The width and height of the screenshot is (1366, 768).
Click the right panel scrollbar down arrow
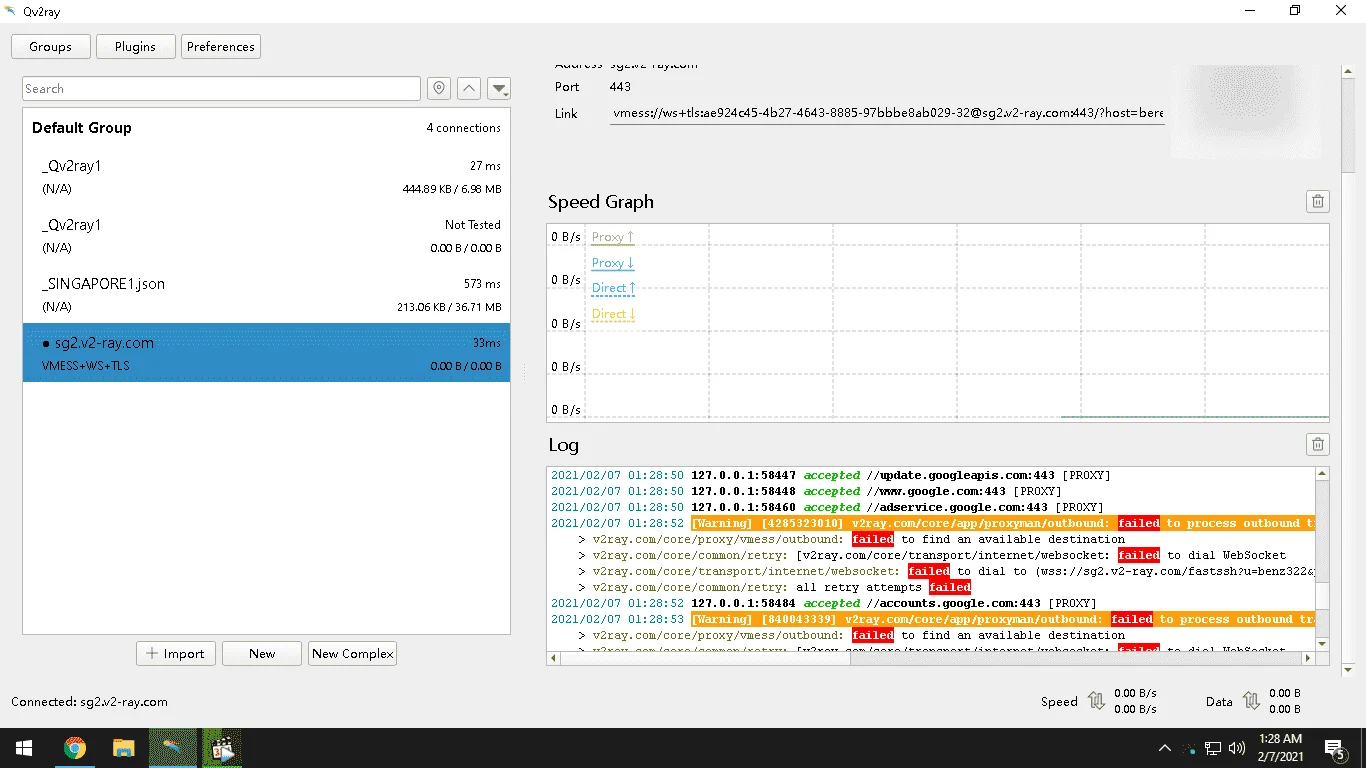(1347, 670)
